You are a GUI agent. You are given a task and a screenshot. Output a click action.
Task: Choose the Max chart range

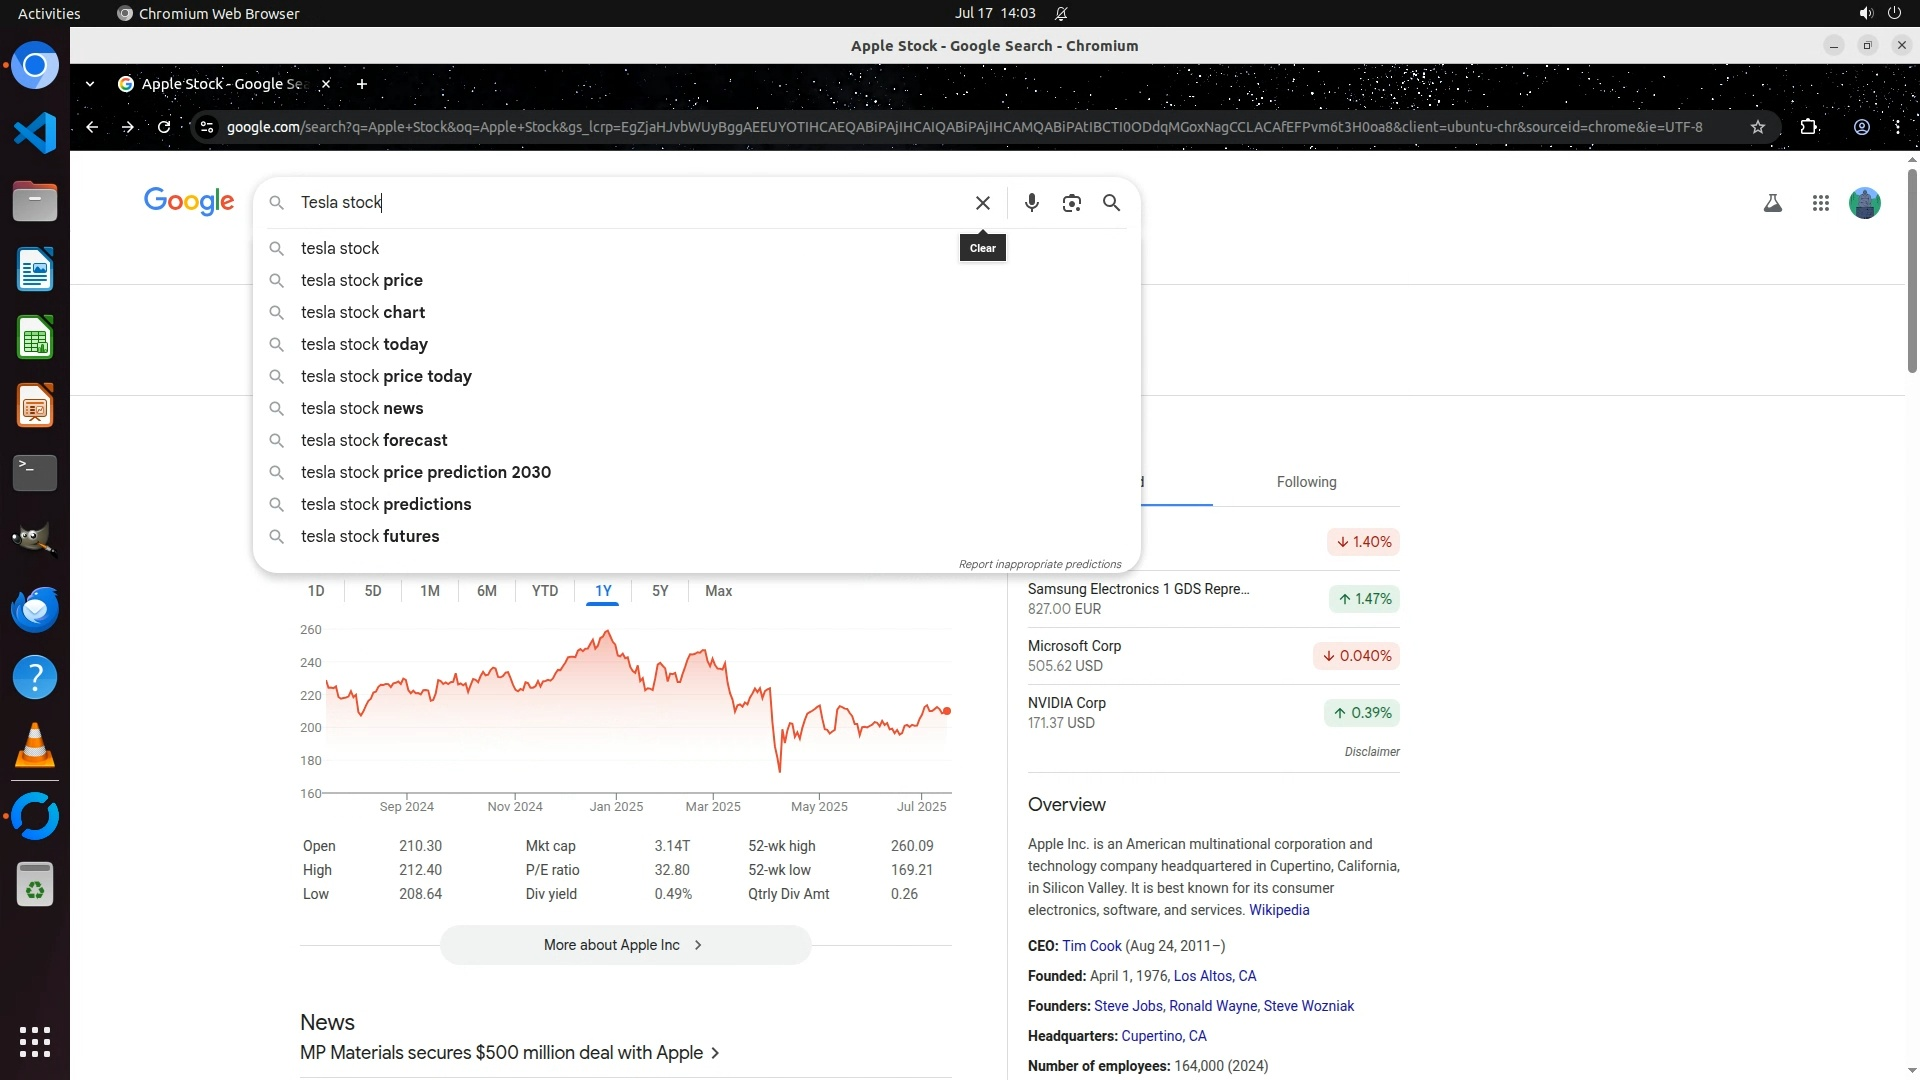coord(718,591)
